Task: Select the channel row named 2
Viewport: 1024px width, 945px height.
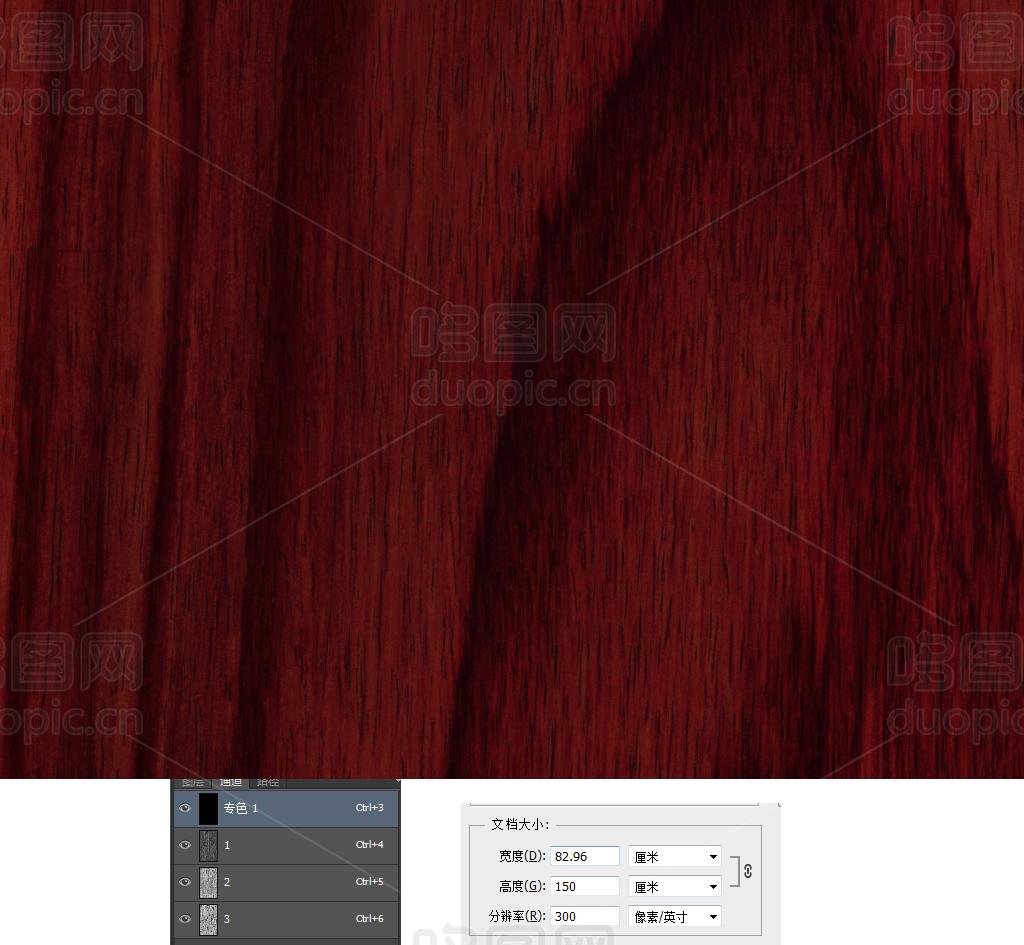Action: tap(290, 882)
